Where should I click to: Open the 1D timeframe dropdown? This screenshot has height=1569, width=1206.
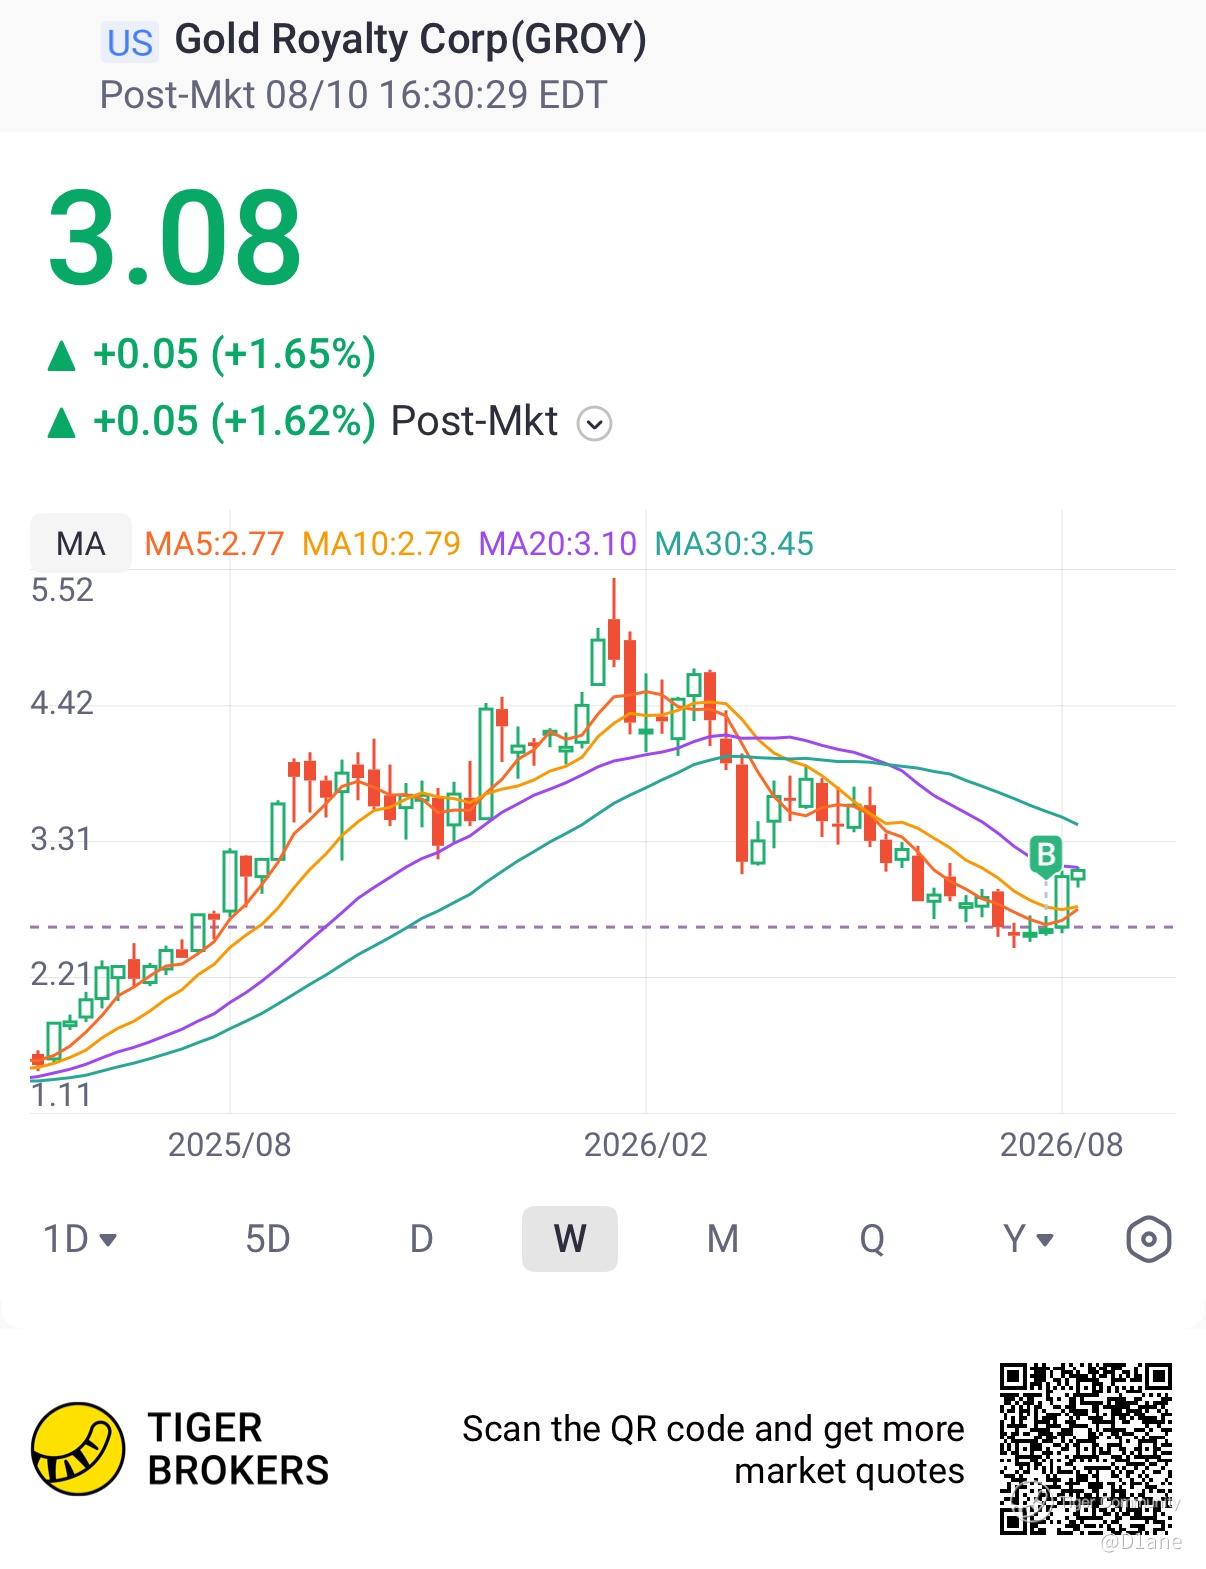pyautogui.click(x=80, y=1239)
